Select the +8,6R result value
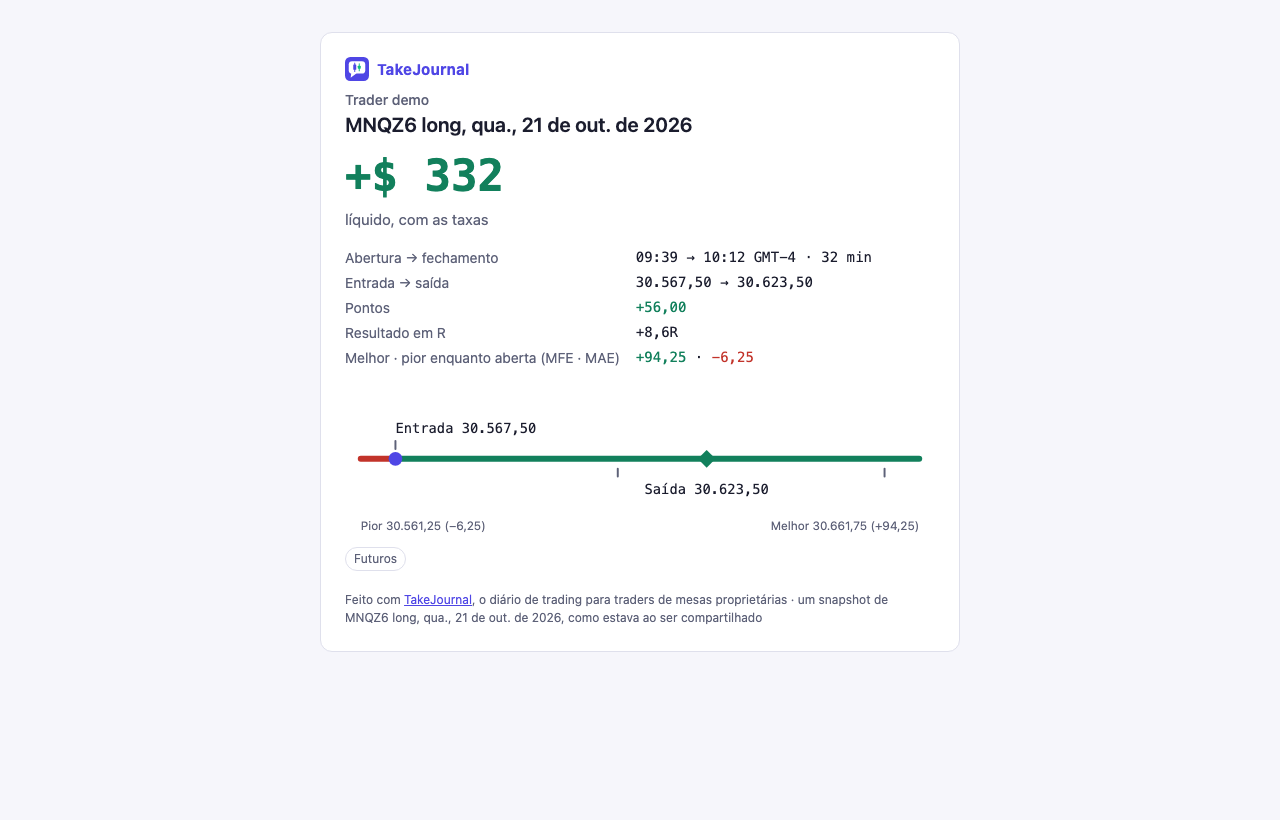The width and height of the screenshot is (1280, 820). pyautogui.click(x=657, y=332)
